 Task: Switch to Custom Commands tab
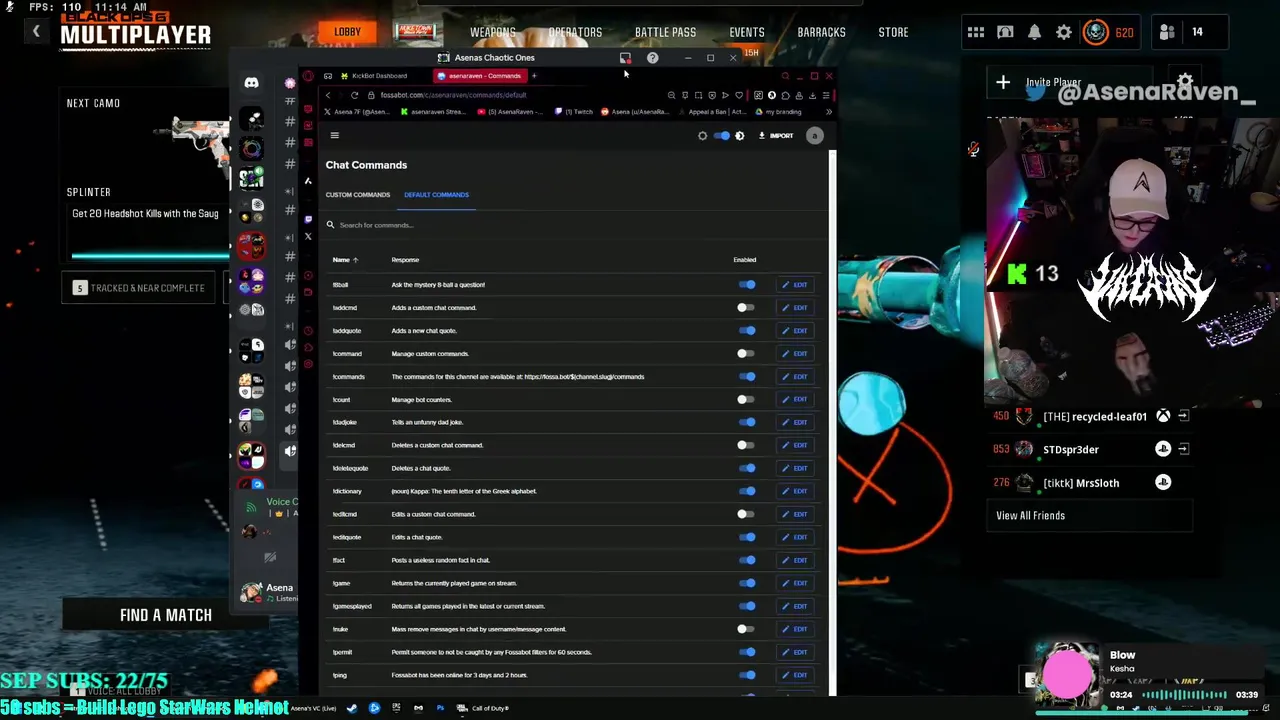[357, 195]
